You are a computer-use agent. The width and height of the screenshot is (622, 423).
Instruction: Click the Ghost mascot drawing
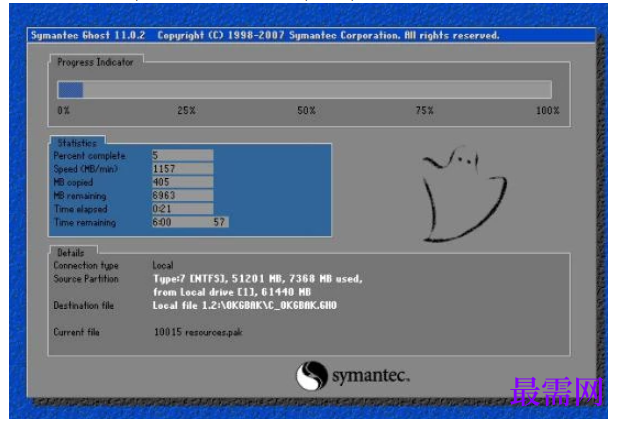tap(464, 193)
